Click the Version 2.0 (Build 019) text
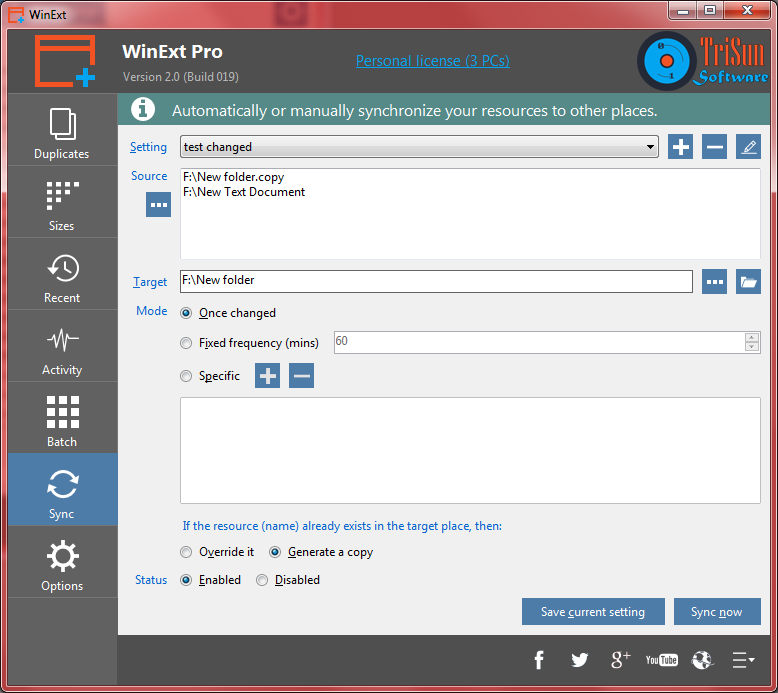 tap(181, 77)
